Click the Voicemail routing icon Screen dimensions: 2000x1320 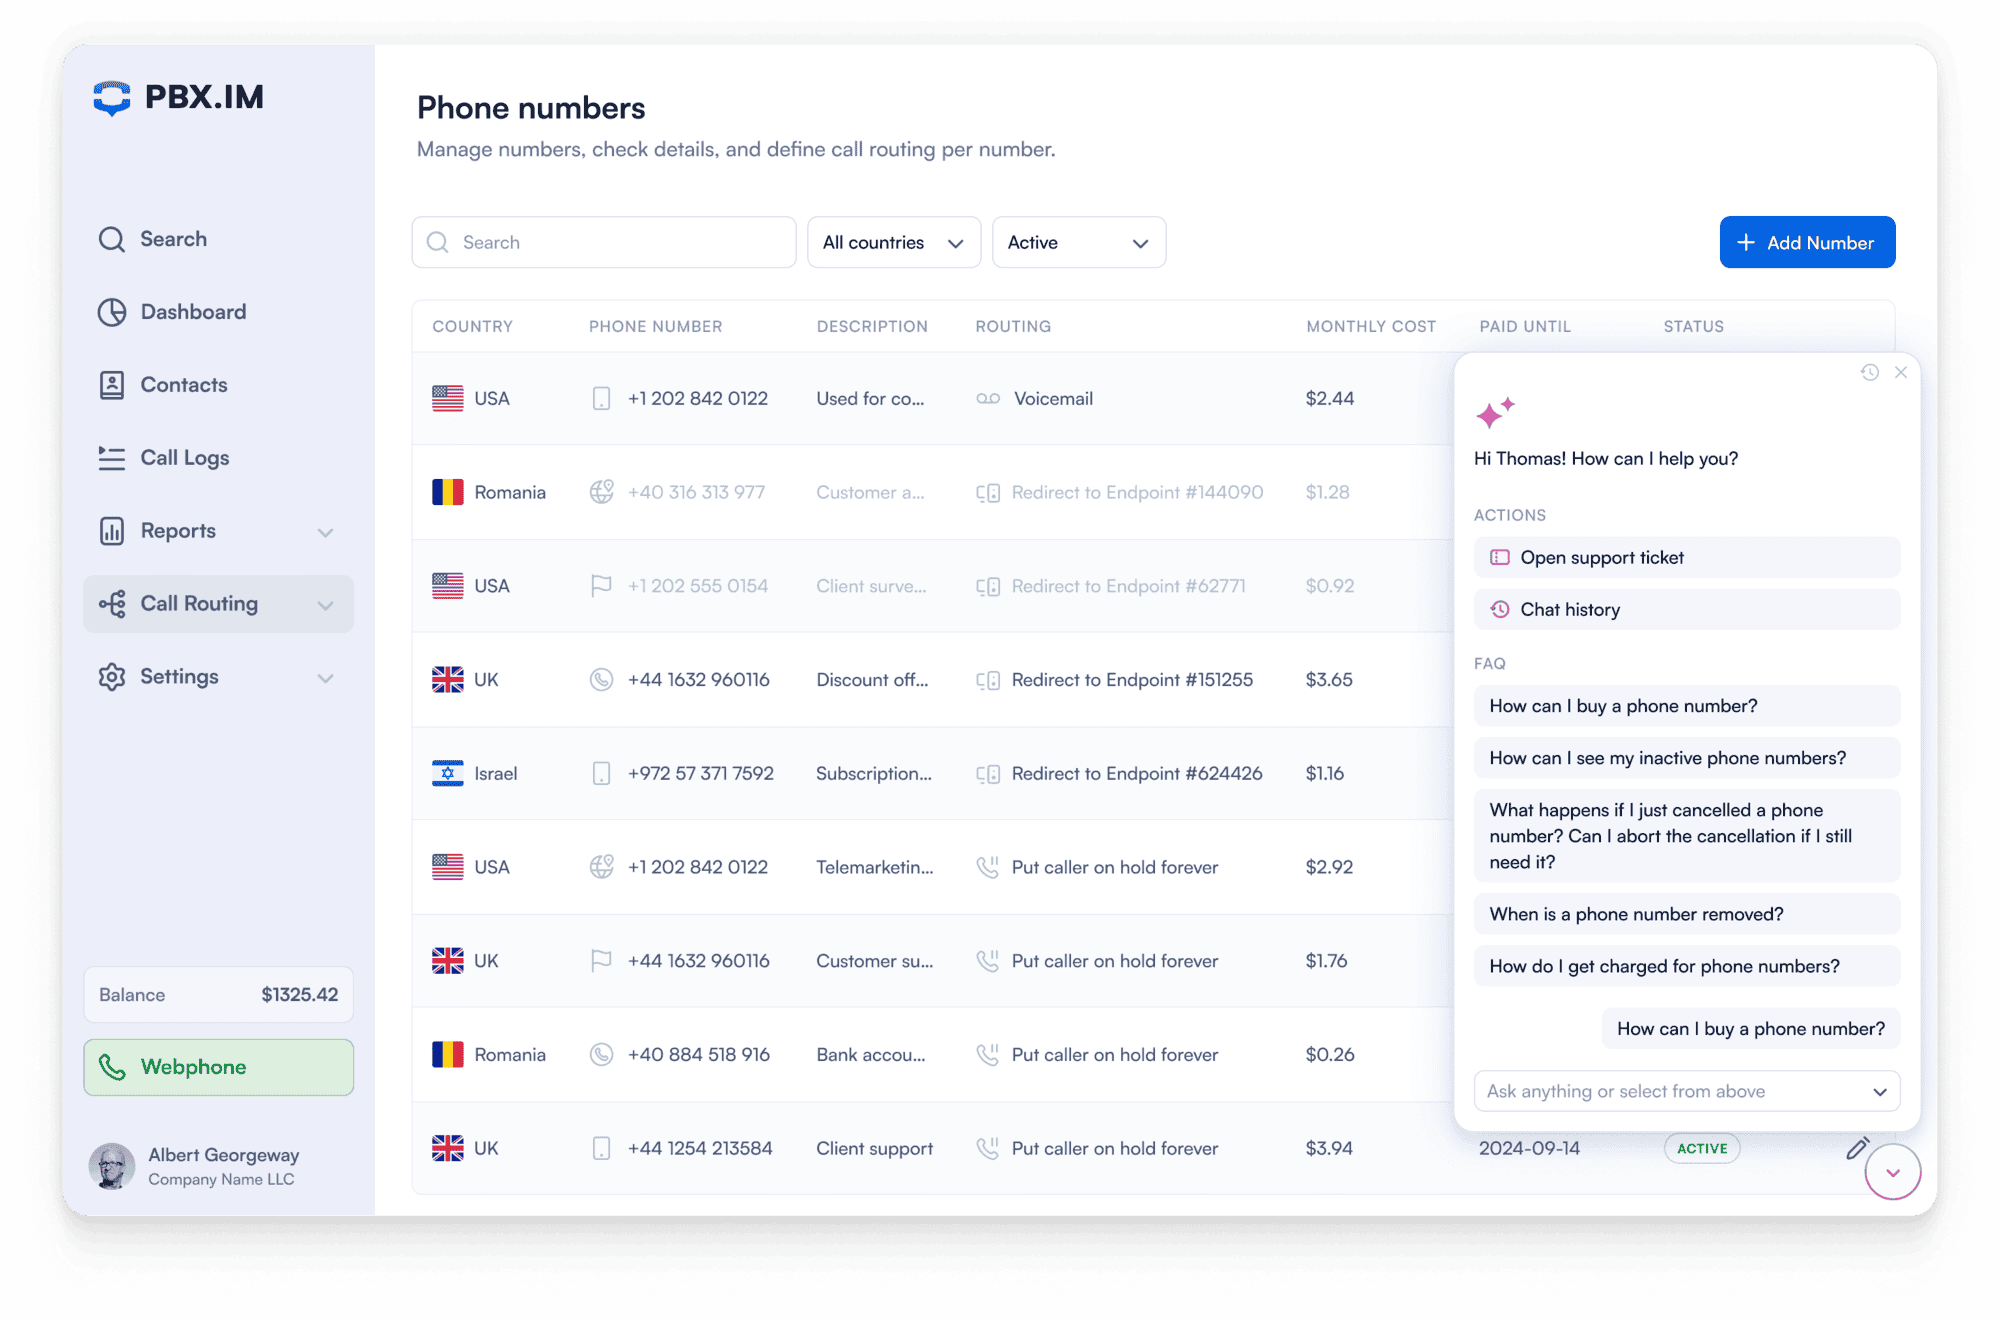pyautogui.click(x=988, y=399)
